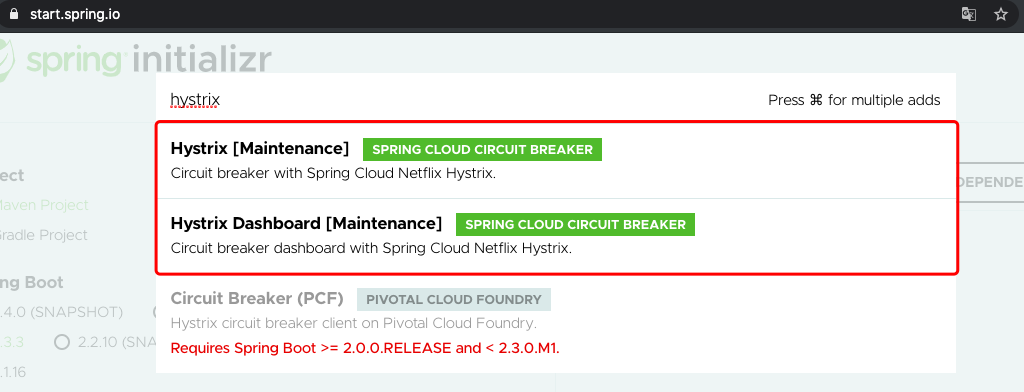Bookmark this page with the star icon

coord(1001,14)
